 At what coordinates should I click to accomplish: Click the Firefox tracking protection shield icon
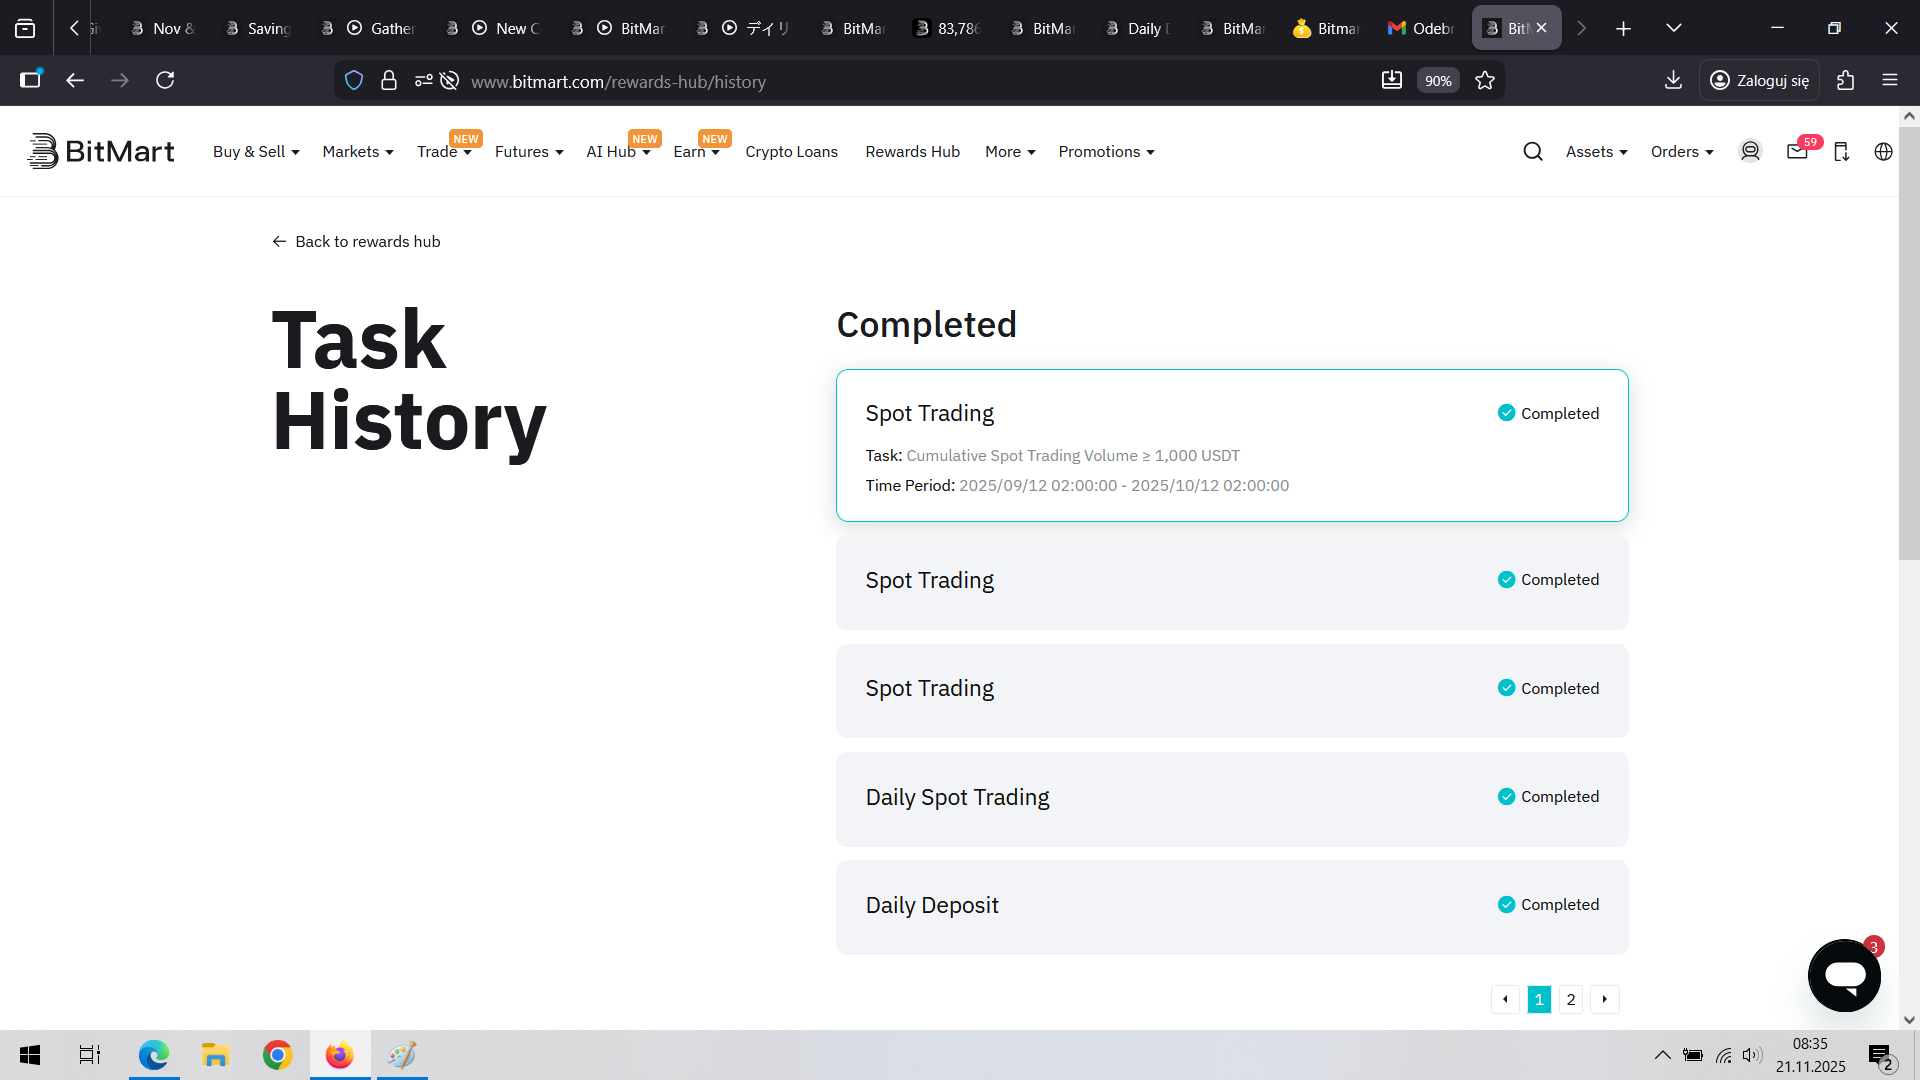(x=354, y=81)
